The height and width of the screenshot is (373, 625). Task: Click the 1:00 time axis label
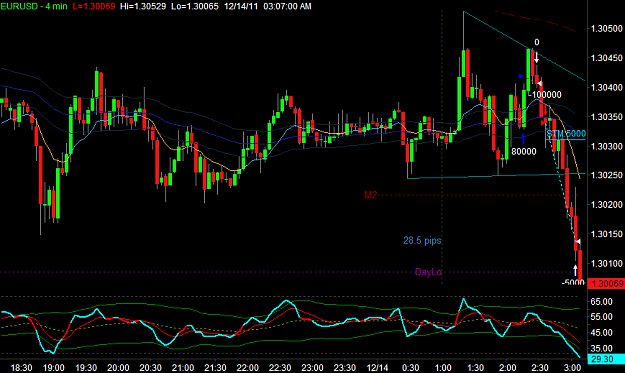point(443,367)
